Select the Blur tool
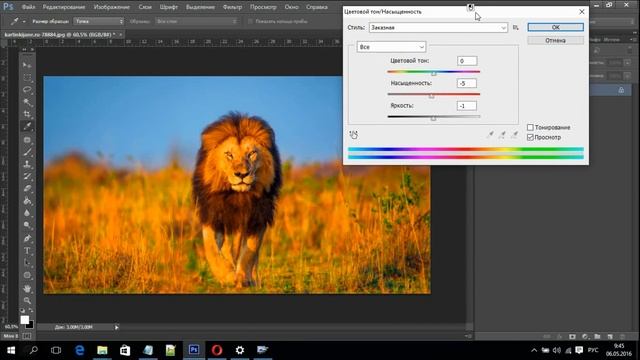The height and width of the screenshot is (360, 640). pyautogui.click(x=27, y=213)
